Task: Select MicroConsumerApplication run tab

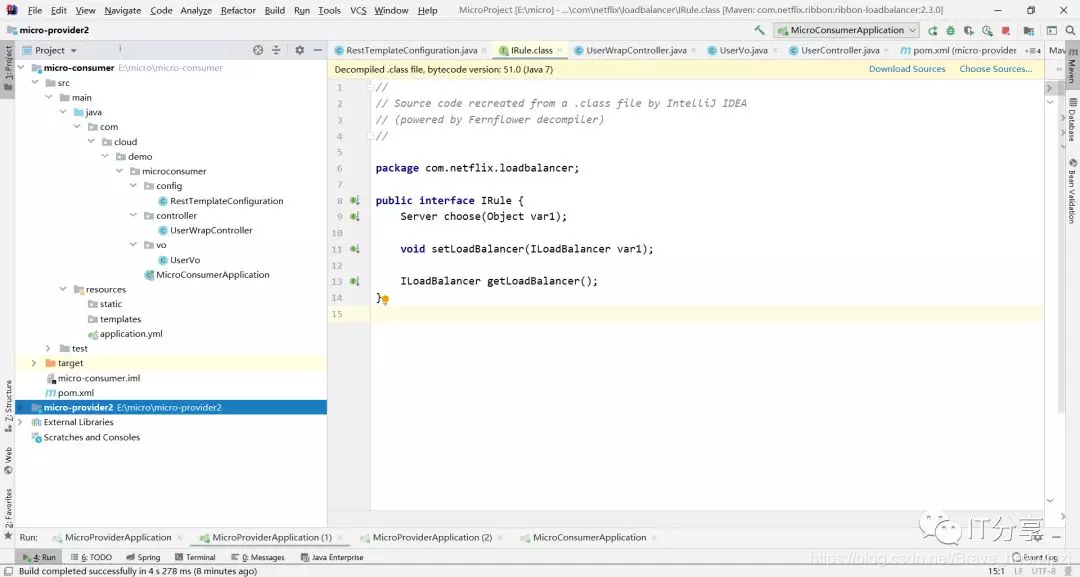Action: 589,537
